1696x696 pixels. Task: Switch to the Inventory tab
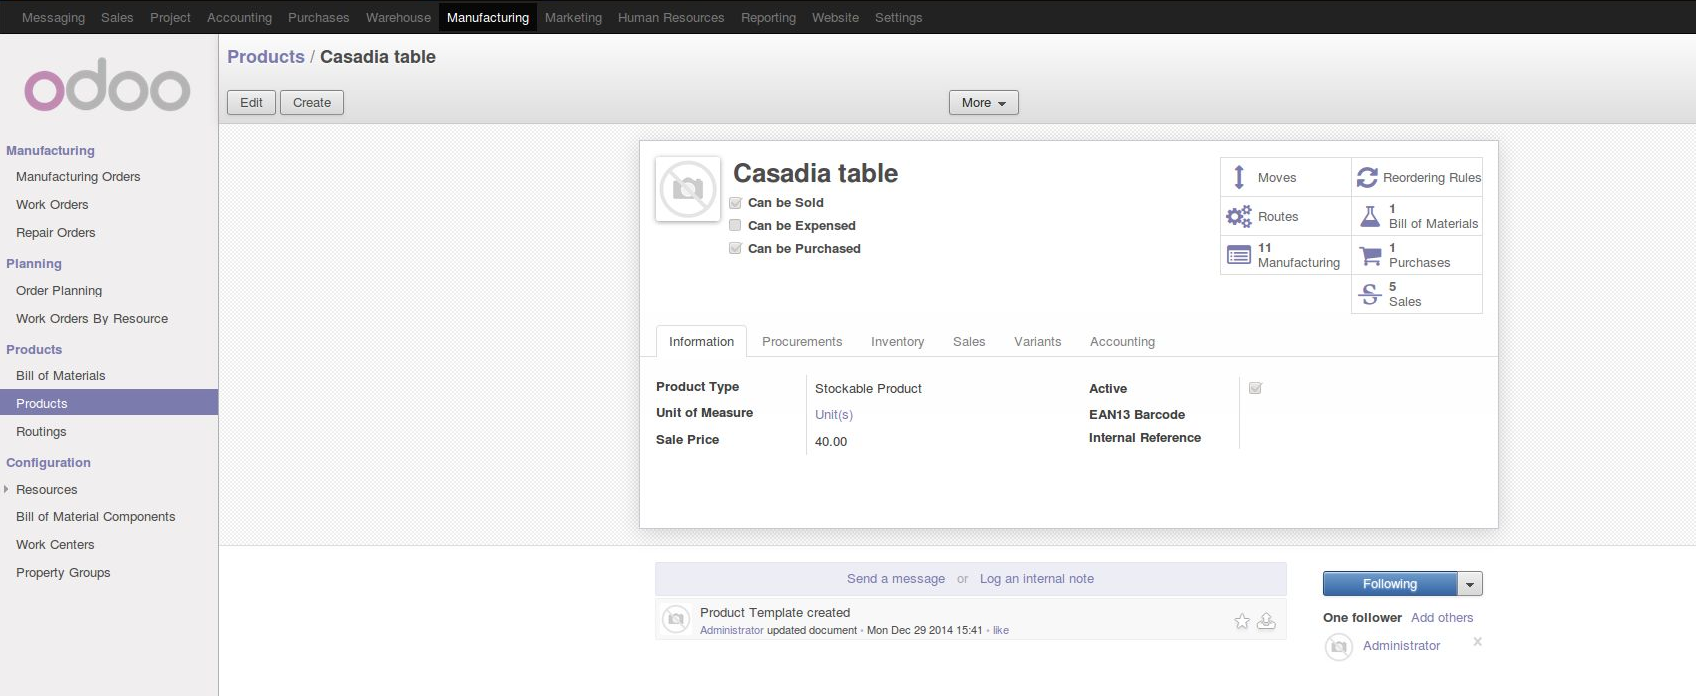pyautogui.click(x=897, y=342)
